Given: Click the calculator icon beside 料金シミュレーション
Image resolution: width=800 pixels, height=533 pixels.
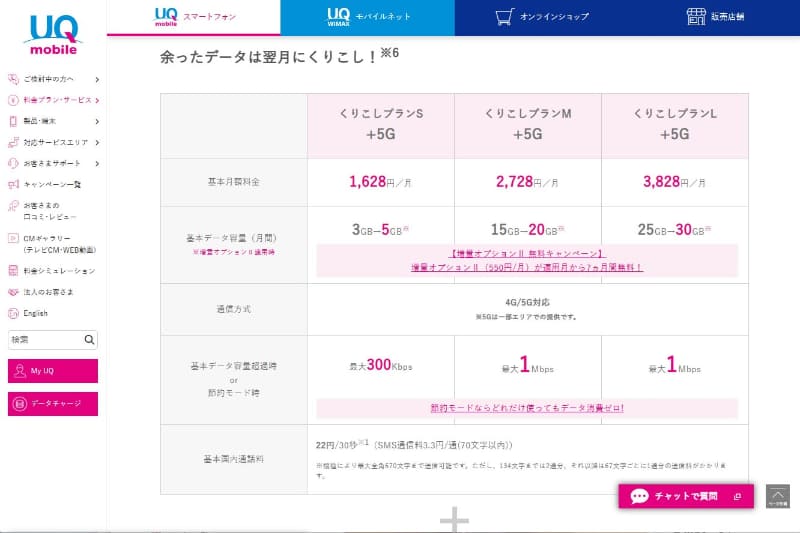Looking at the screenshot, I should pos(13,271).
